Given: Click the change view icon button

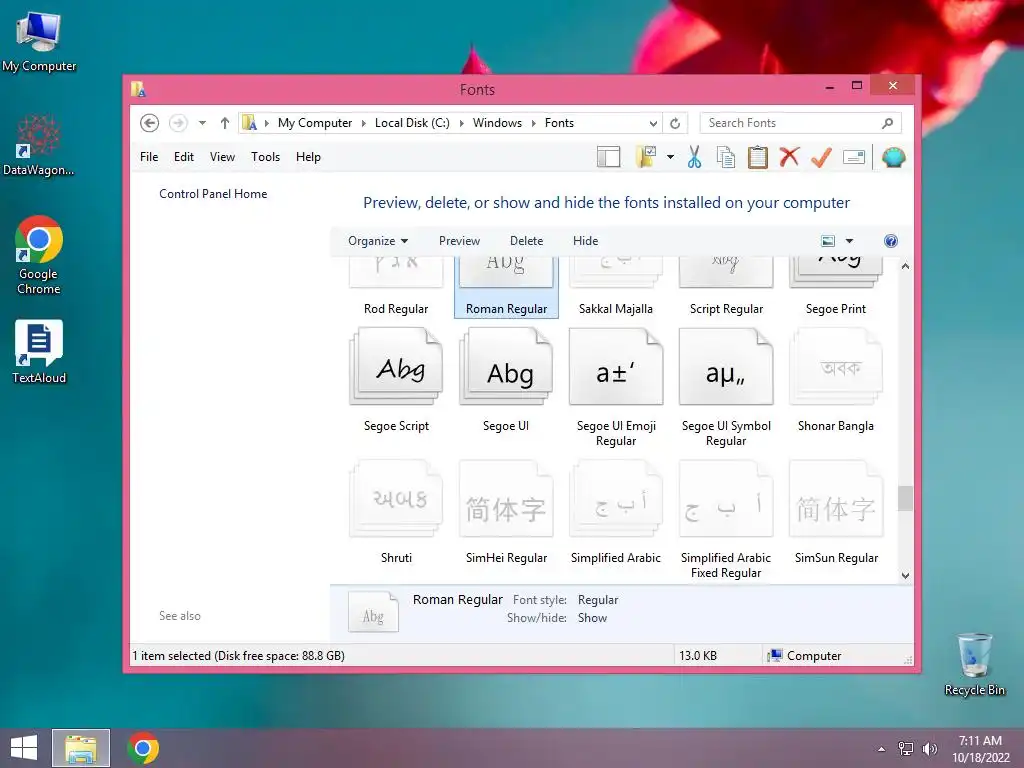Looking at the screenshot, I should [827, 241].
